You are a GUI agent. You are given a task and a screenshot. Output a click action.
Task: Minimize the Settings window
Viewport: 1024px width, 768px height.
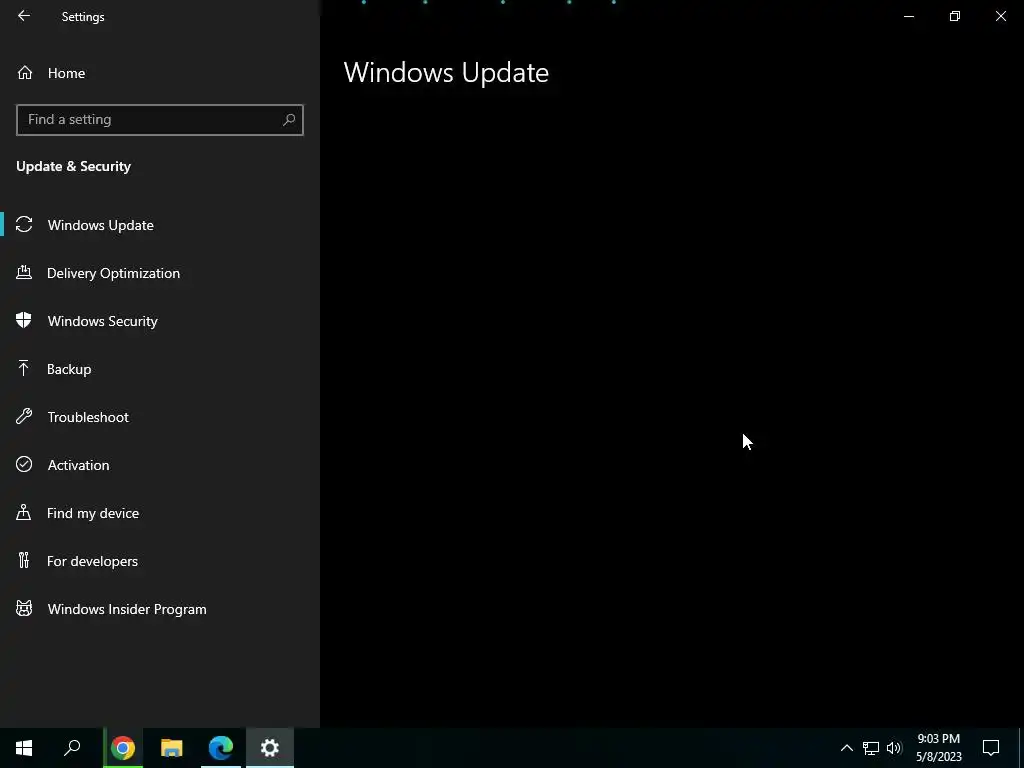(x=909, y=16)
